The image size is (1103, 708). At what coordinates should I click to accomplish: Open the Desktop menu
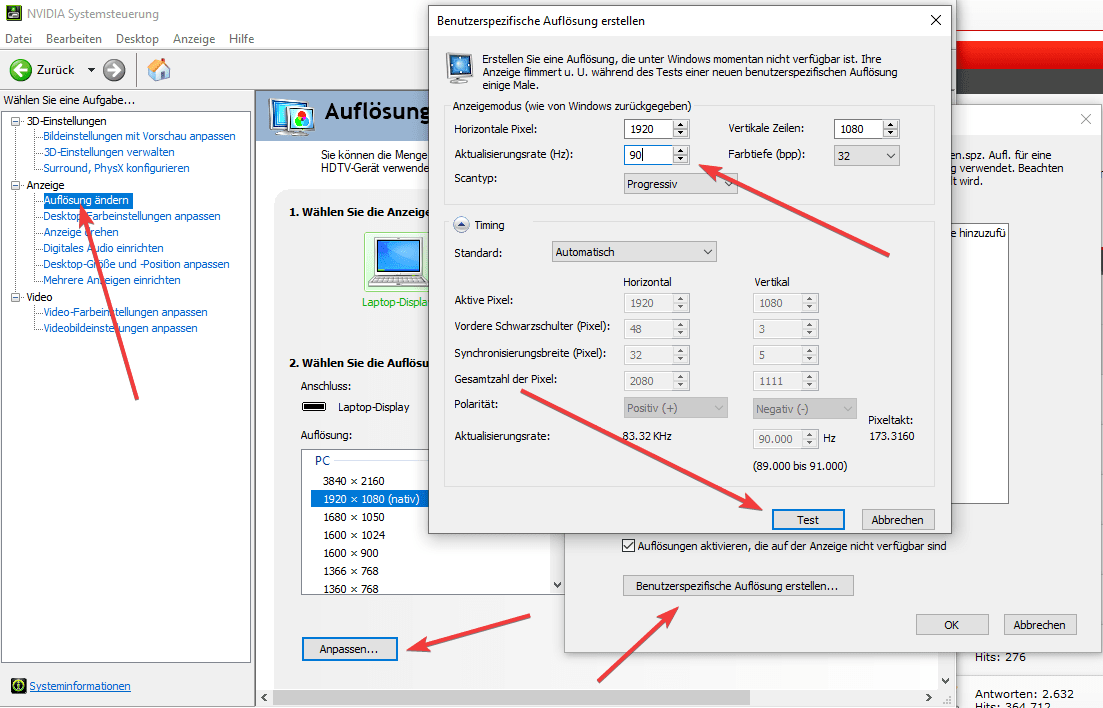pos(137,39)
